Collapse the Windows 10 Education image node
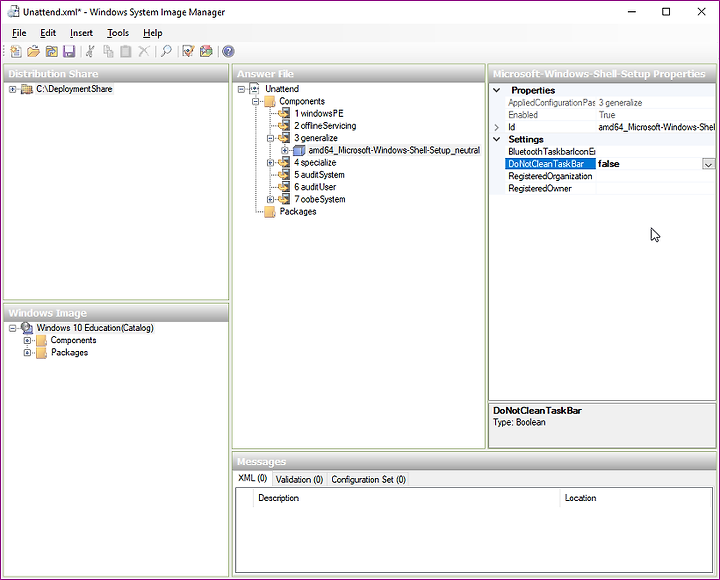This screenshot has height=580, width=720. (12, 328)
